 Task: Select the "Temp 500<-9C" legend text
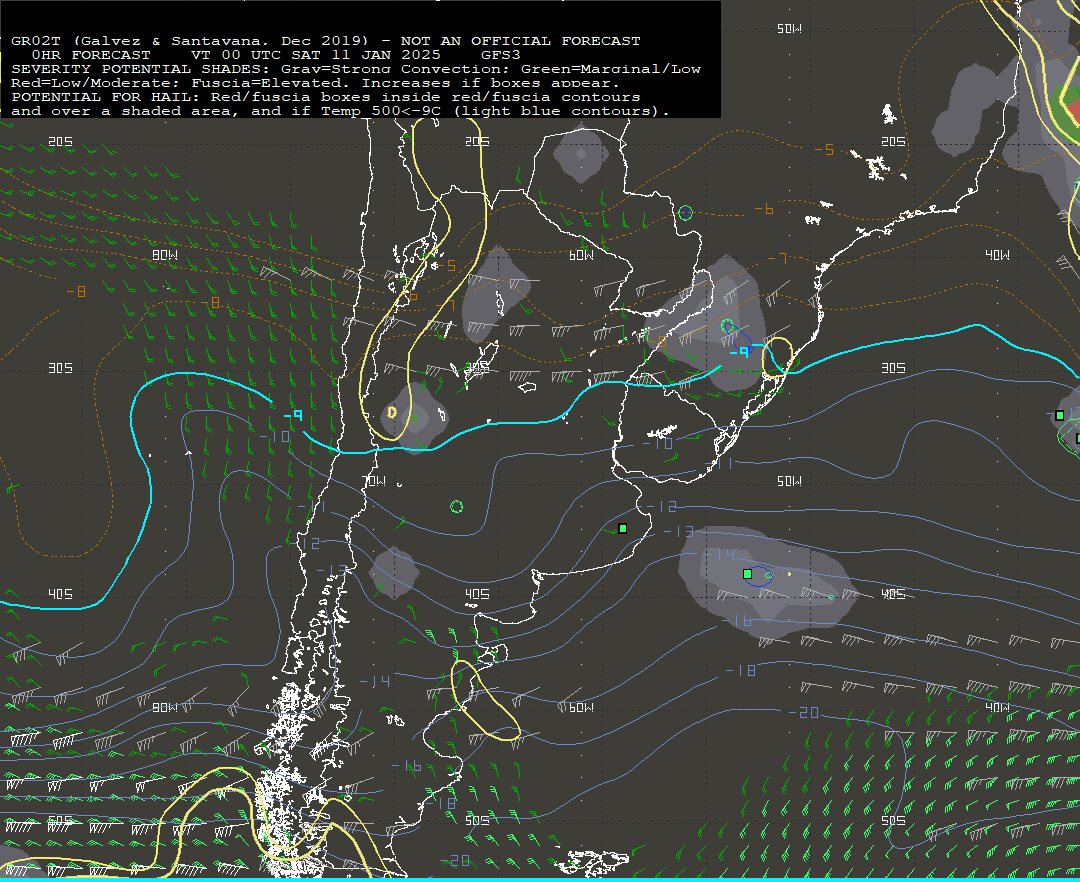pos(380,111)
